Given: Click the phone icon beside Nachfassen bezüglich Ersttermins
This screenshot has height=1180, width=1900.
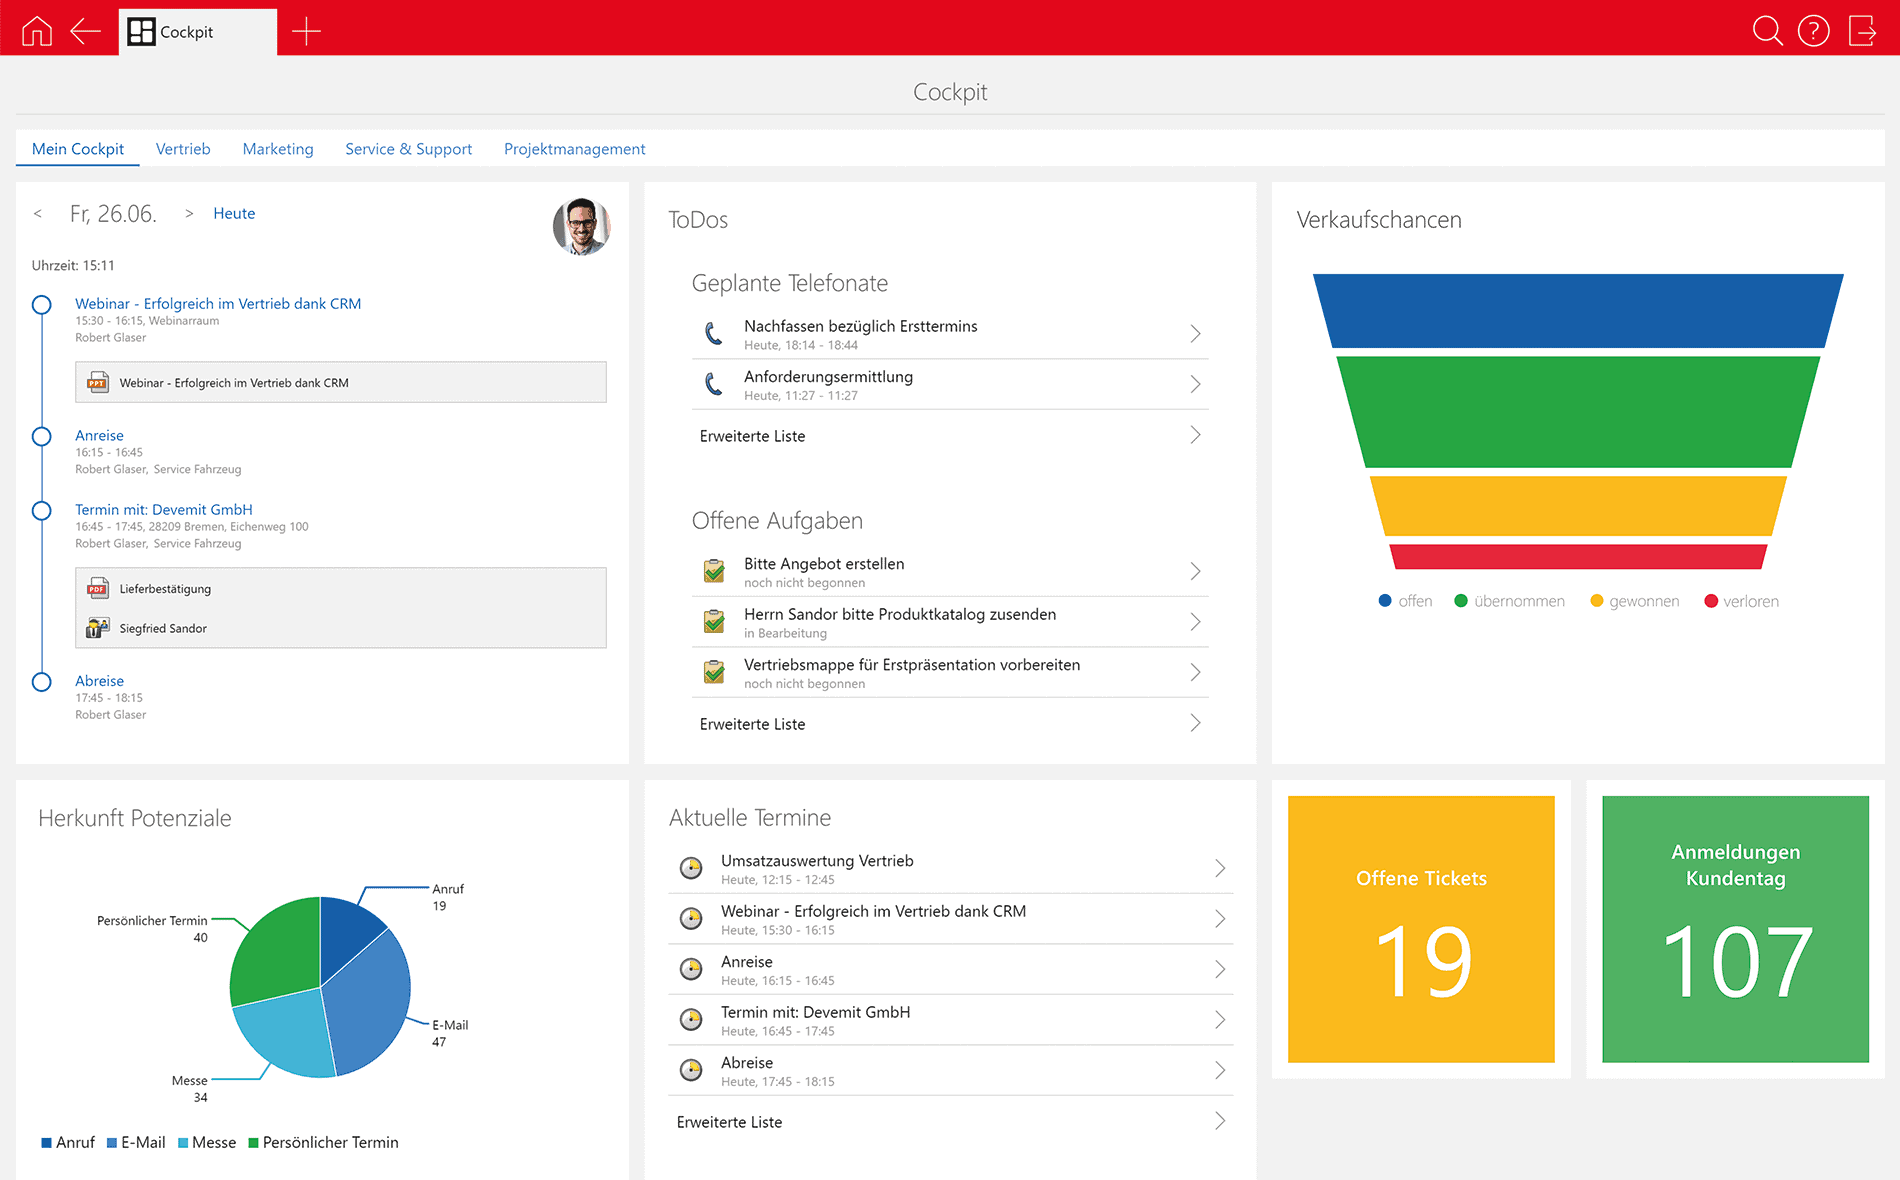Looking at the screenshot, I should 713,334.
